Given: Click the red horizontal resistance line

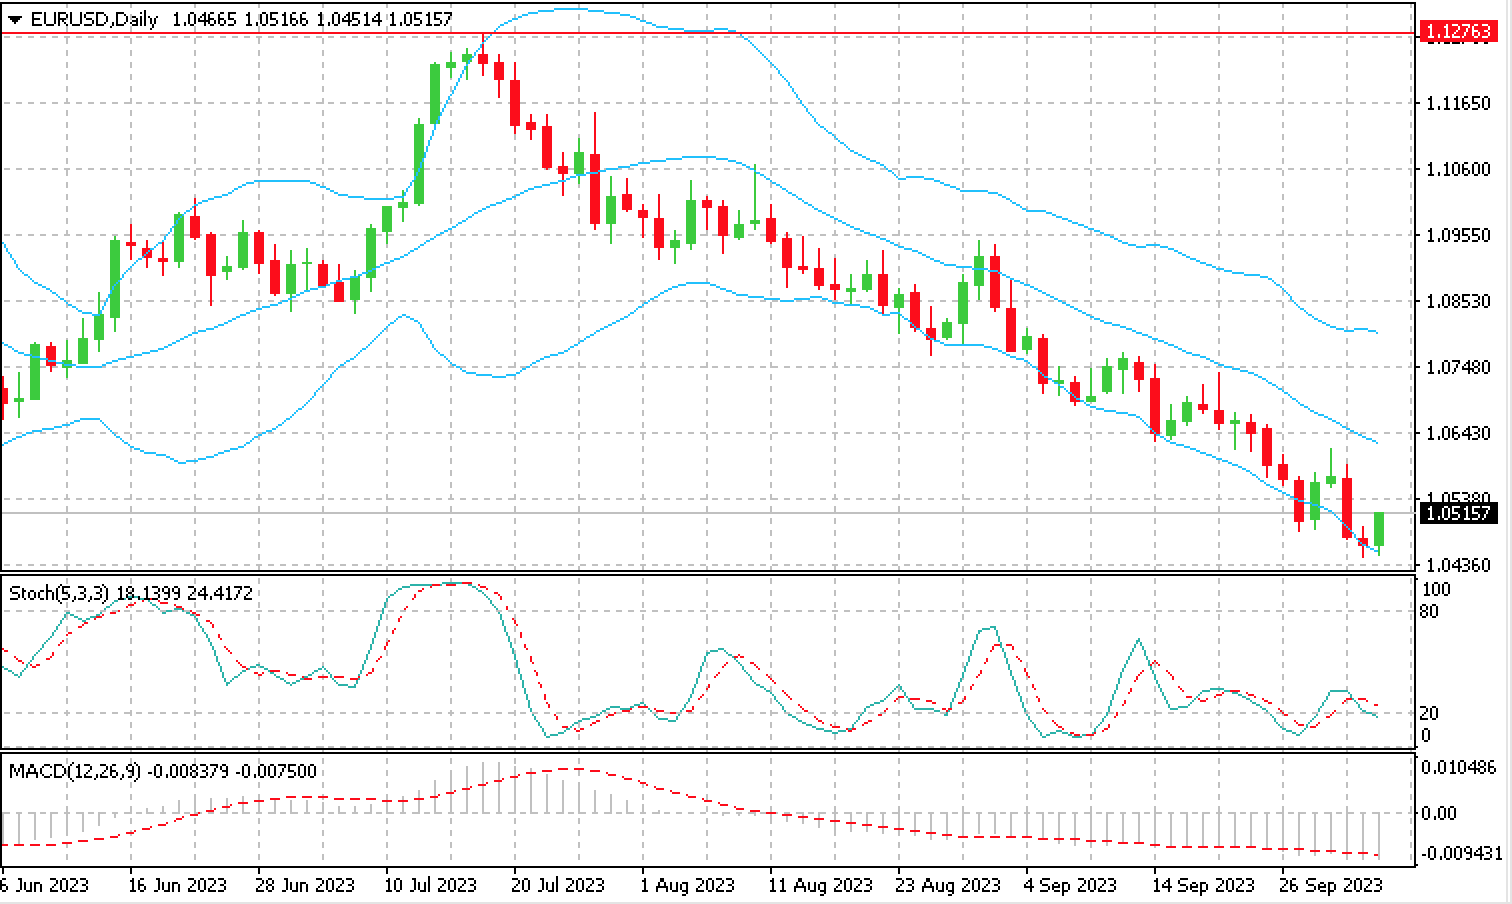Looking at the screenshot, I should tap(710, 34).
